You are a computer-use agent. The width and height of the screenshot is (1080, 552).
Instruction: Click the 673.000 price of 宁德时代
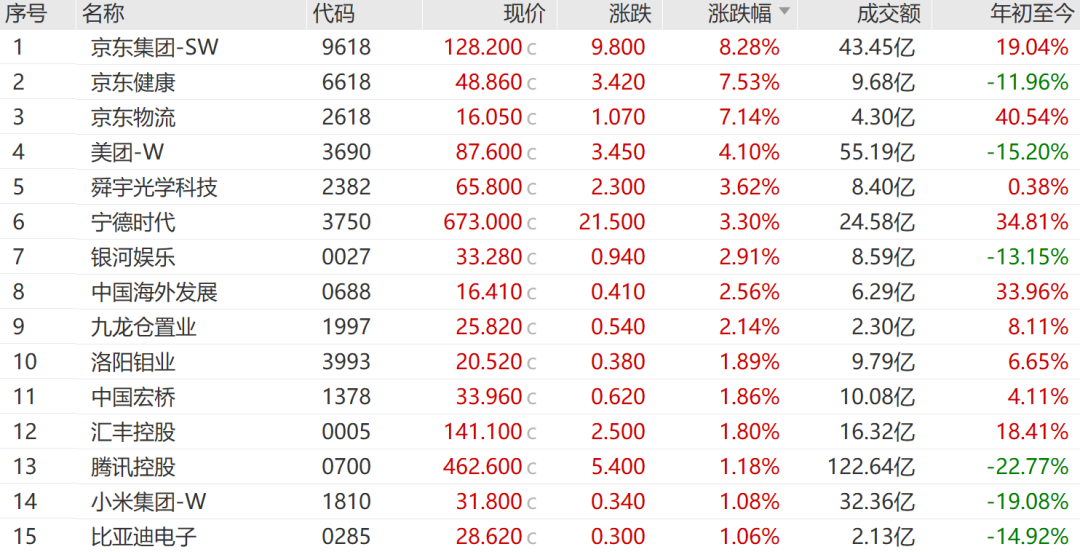click(x=483, y=222)
